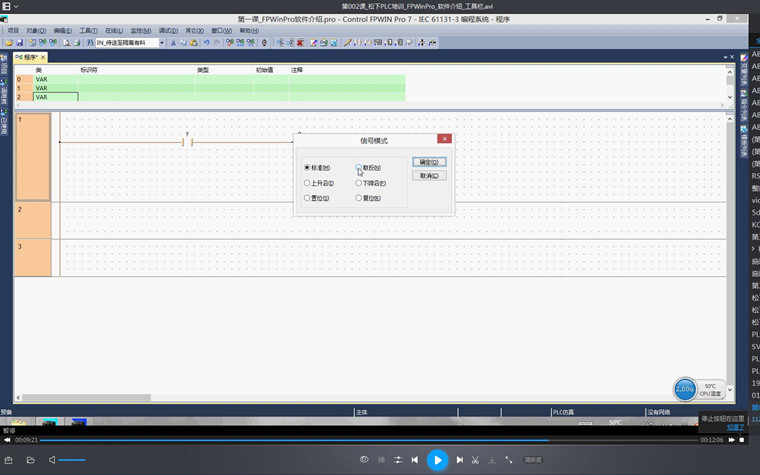Viewport: 760px width, 475px height.
Task: Click the open project folder icon in toolbar
Action: point(9,43)
